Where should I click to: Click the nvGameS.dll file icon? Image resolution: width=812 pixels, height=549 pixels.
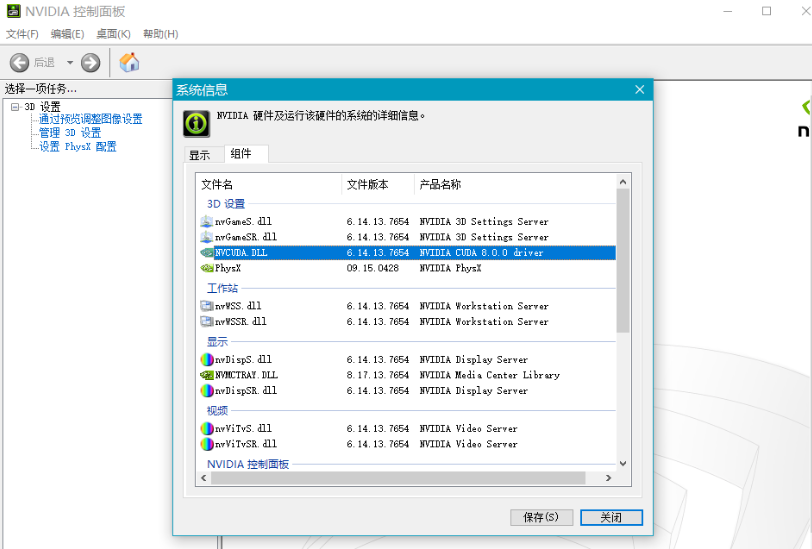tap(207, 222)
